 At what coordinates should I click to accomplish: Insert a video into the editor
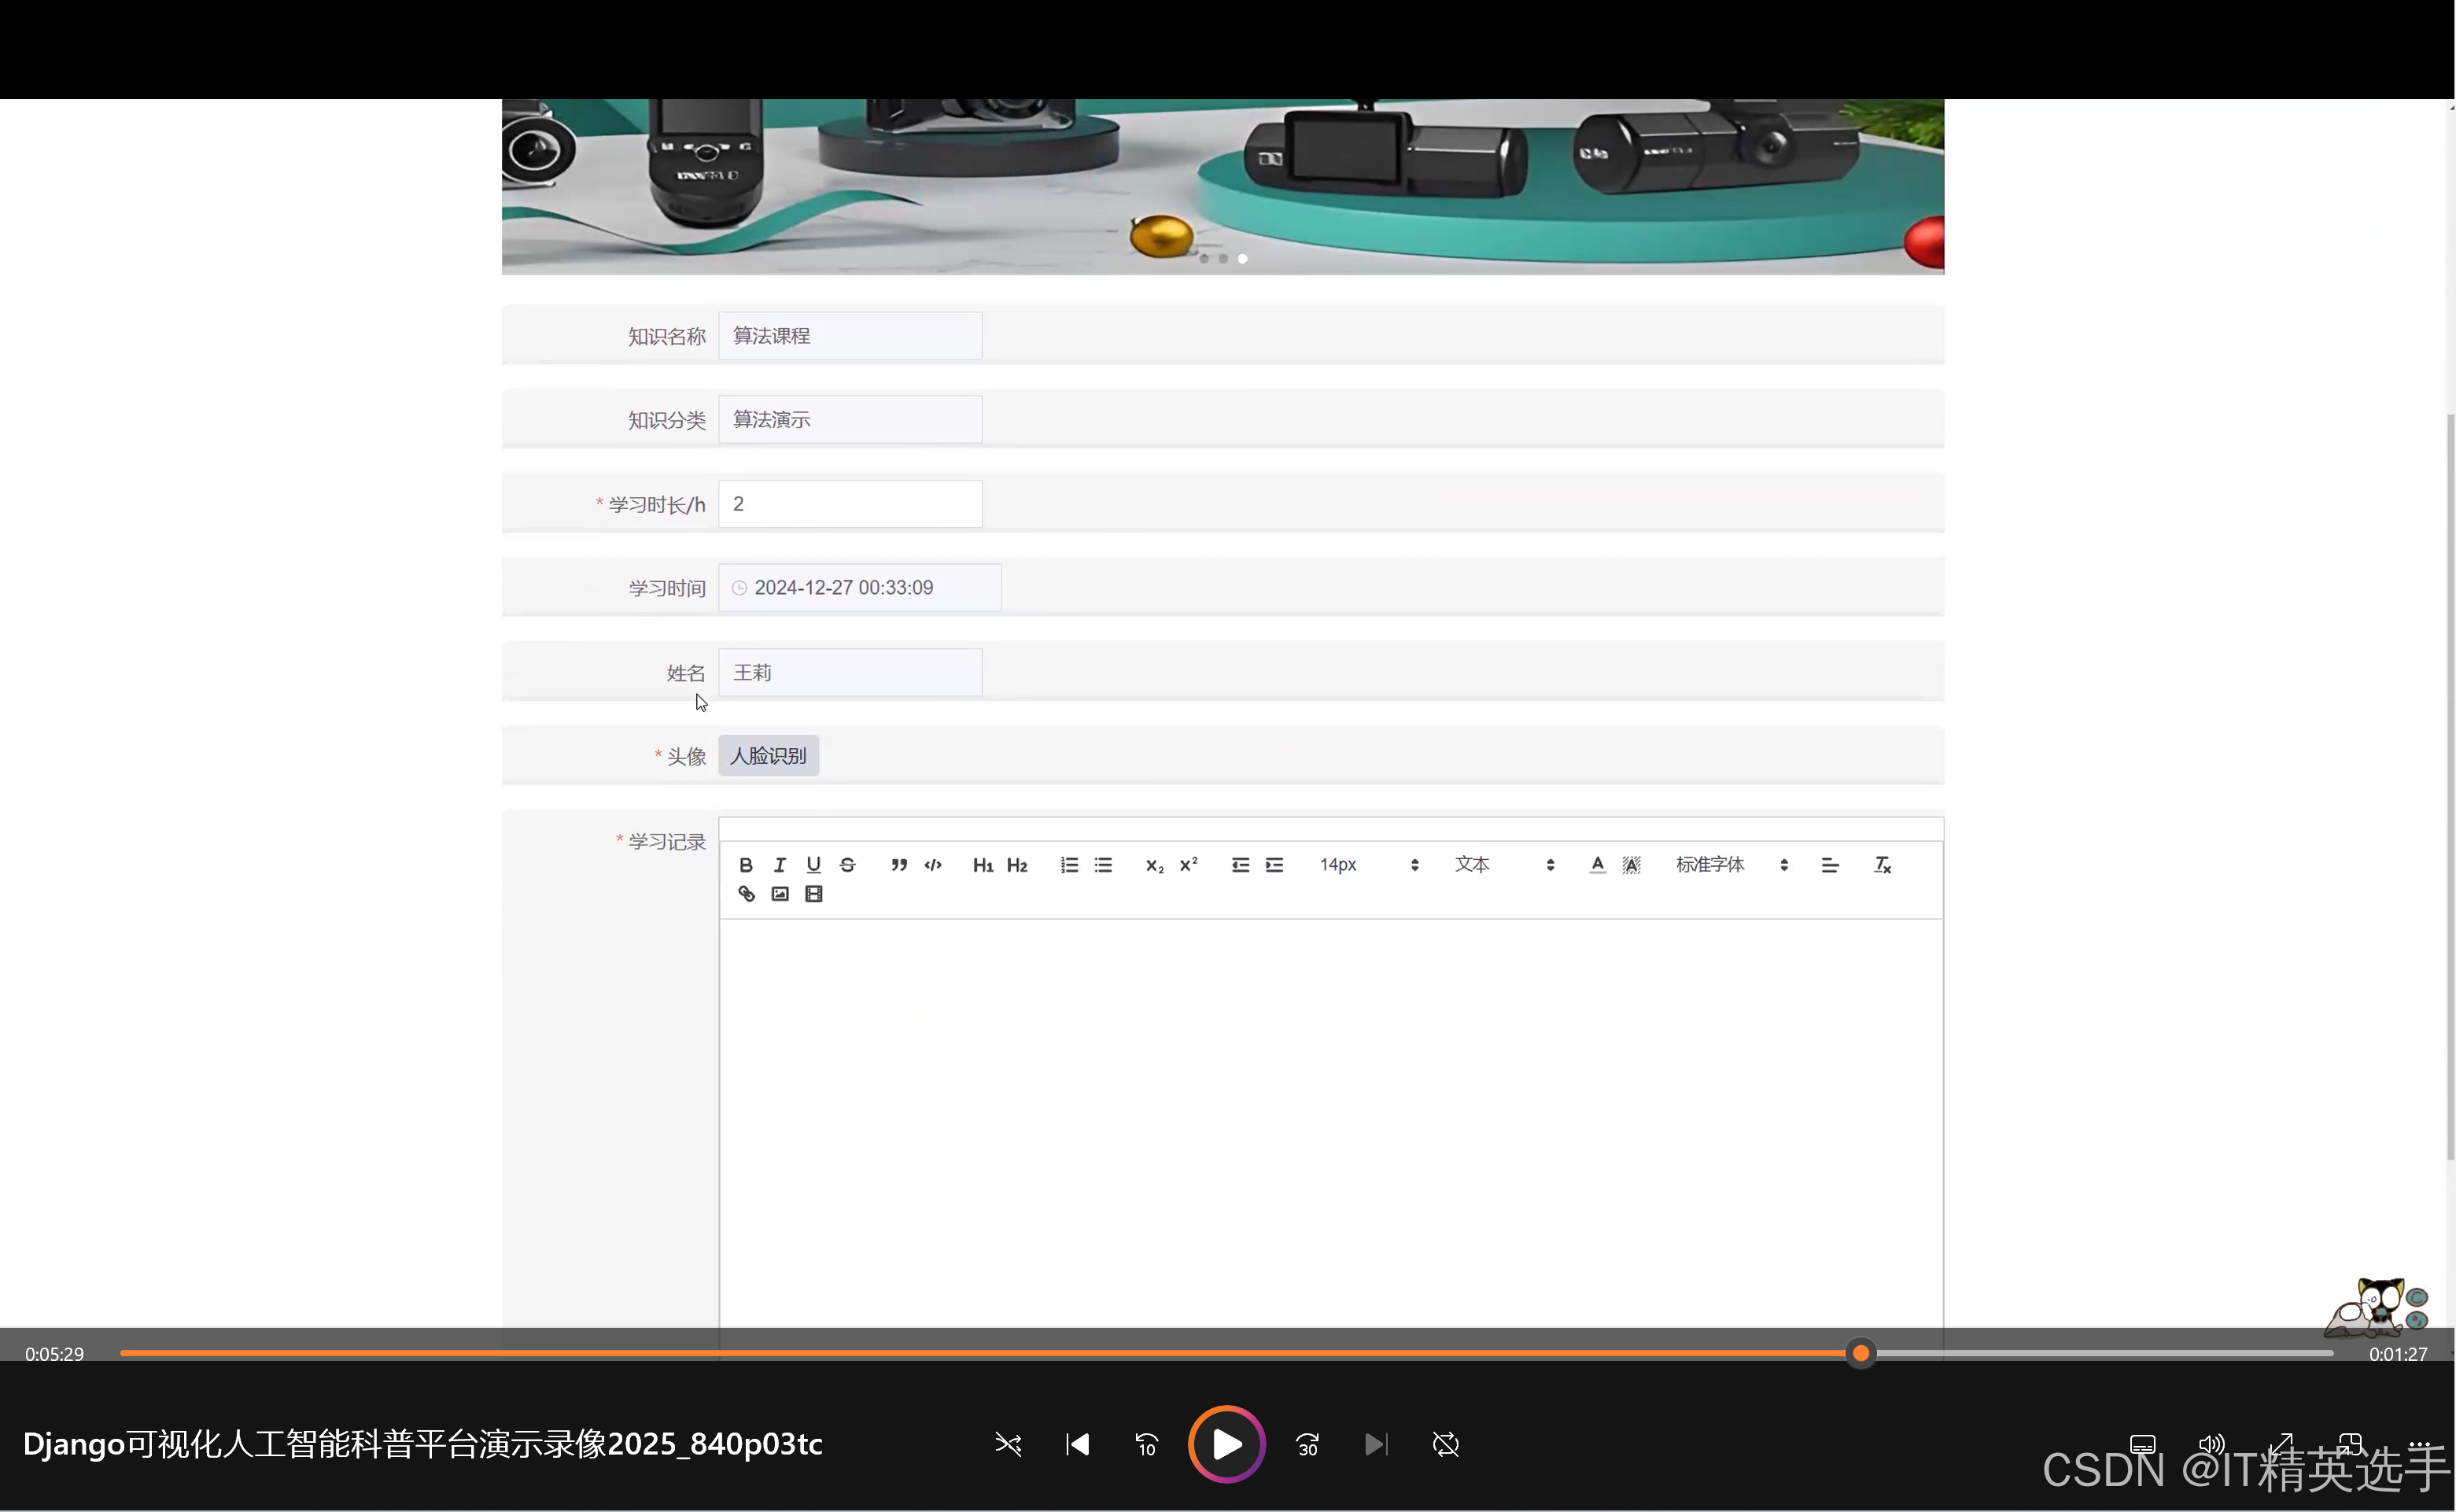coord(814,894)
